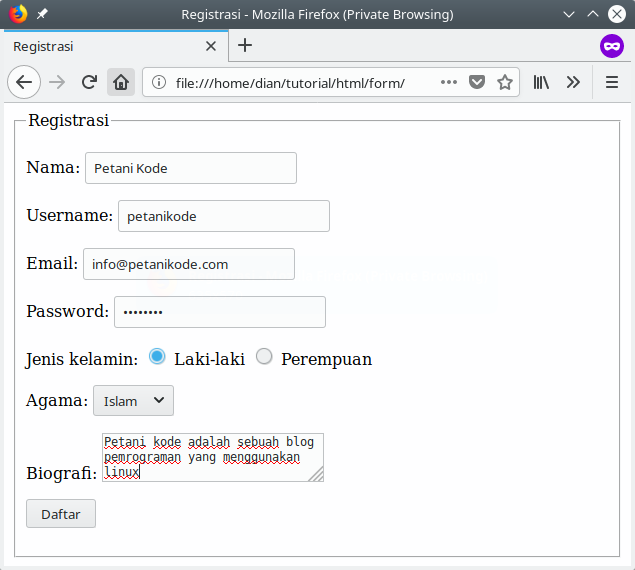Go back with the back arrow button

point(24,82)
